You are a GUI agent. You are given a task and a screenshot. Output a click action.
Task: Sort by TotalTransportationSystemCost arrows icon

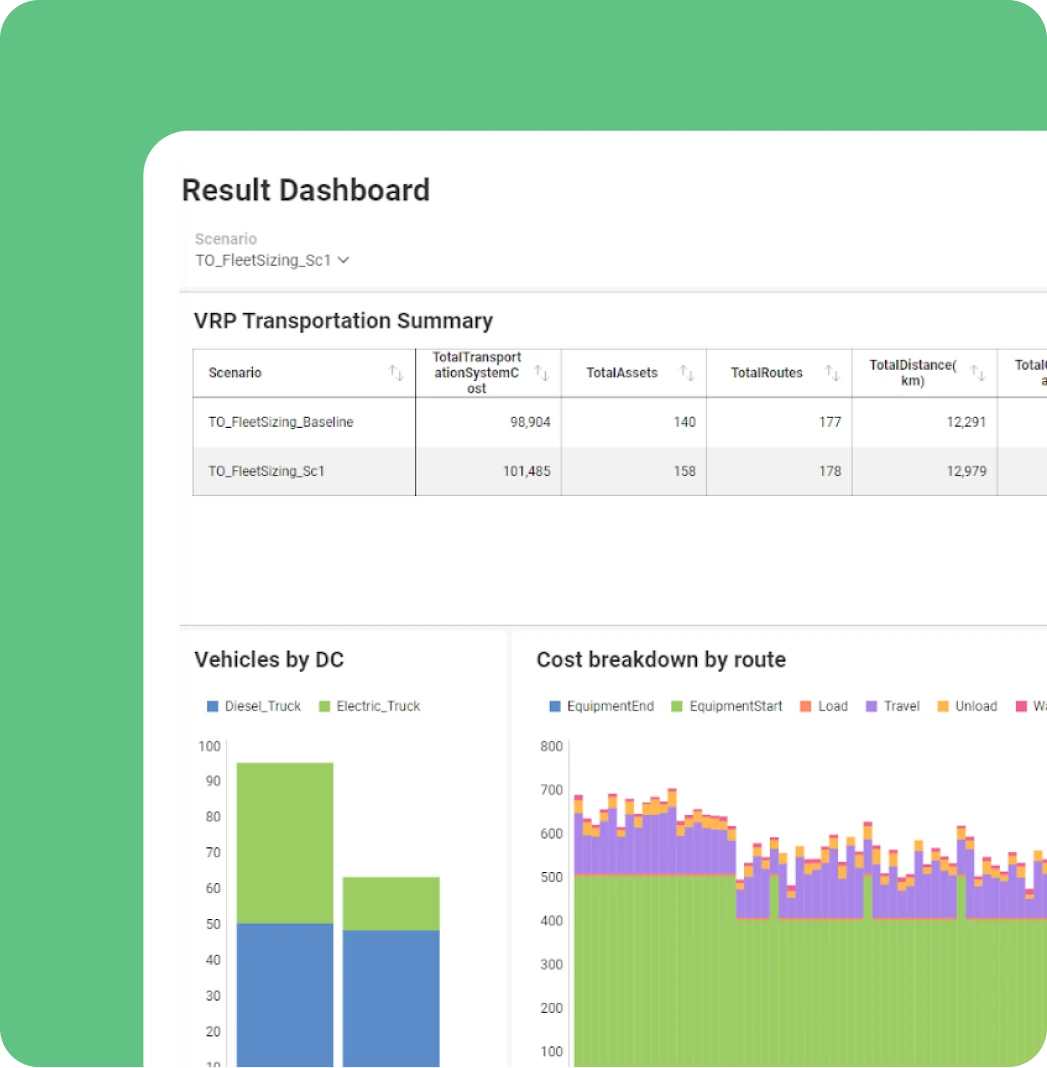click(x=542, y=373)
